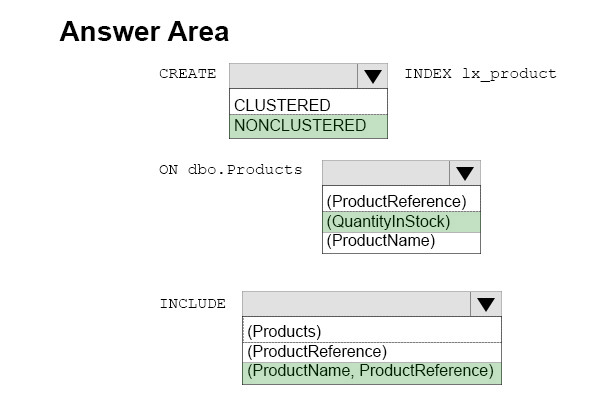Click the INDEX lx_product text
The width and height of the screenshot is (599, 403).
(x=481, y=74)
